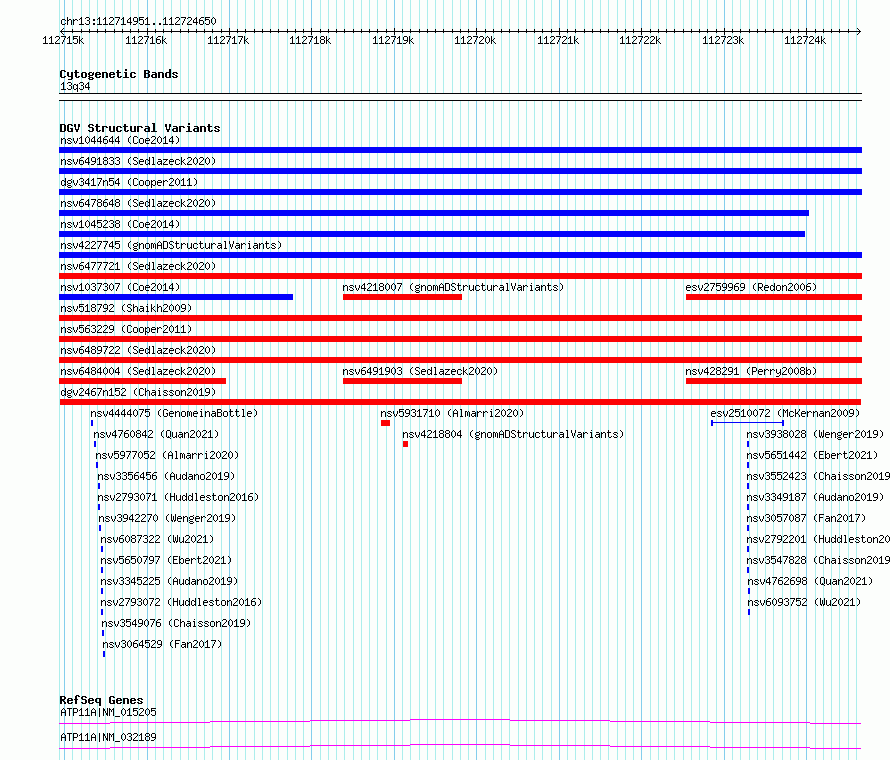Open the ATP11A|NM_032189 gene label
Screen dimensions: 890x760
tap(108, 737)
